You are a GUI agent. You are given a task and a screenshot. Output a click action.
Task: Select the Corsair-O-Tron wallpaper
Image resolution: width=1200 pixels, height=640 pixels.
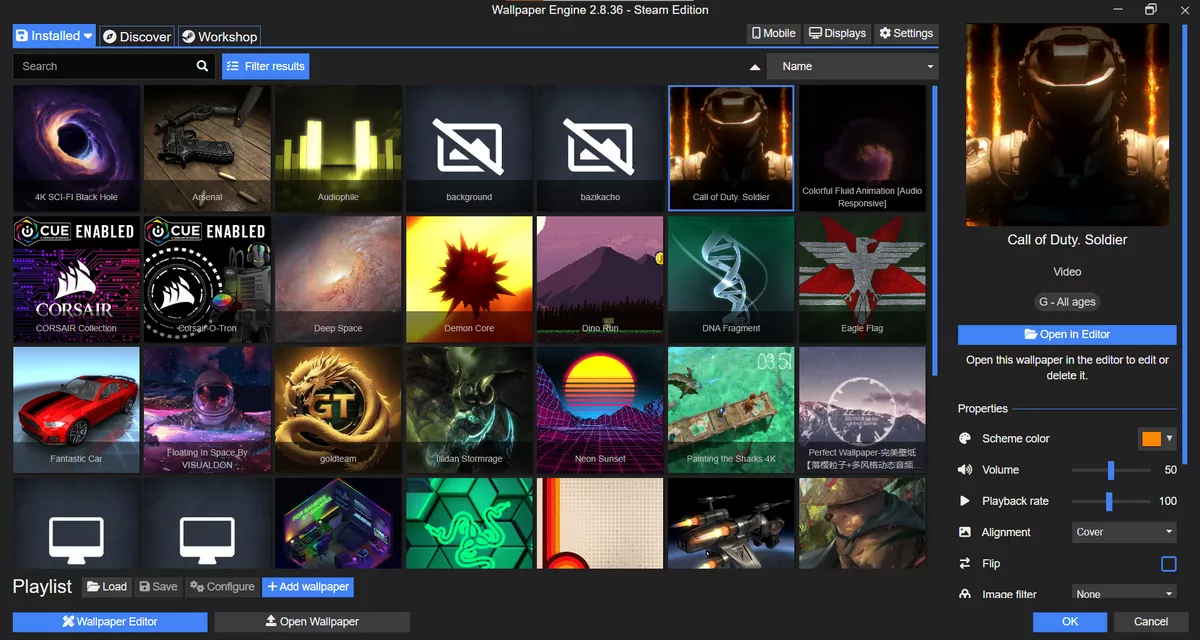tap(207, 279)
